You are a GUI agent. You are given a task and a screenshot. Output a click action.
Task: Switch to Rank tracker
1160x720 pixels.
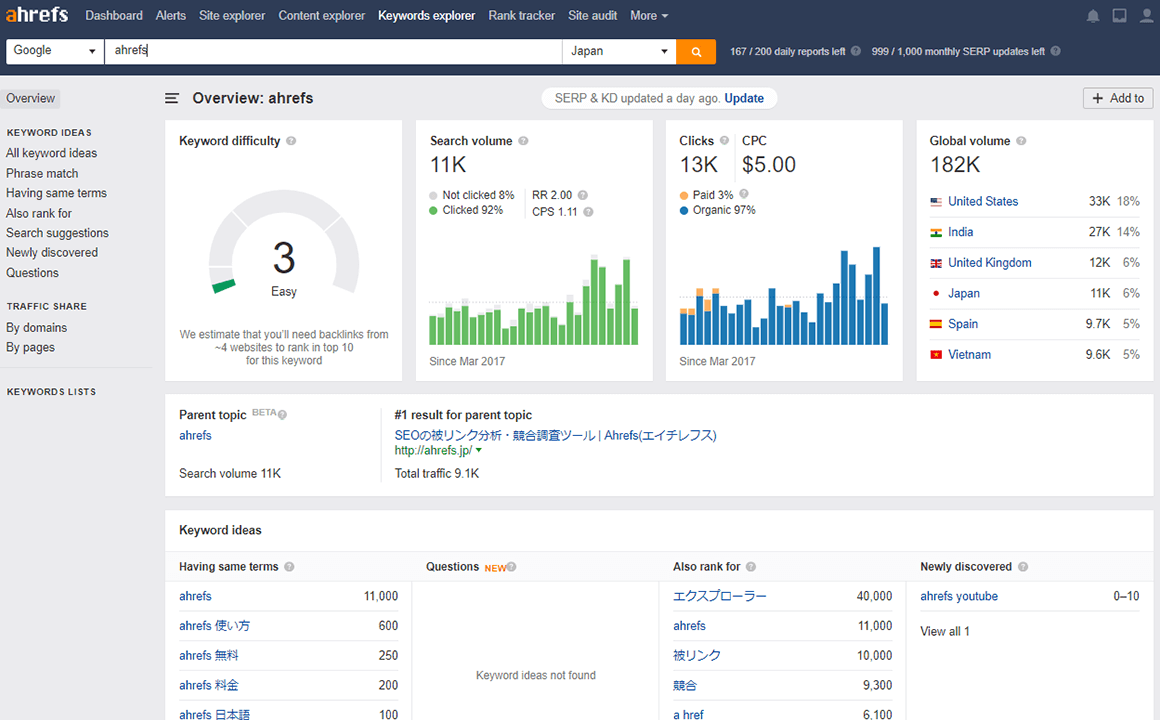[x=521, y=16]
